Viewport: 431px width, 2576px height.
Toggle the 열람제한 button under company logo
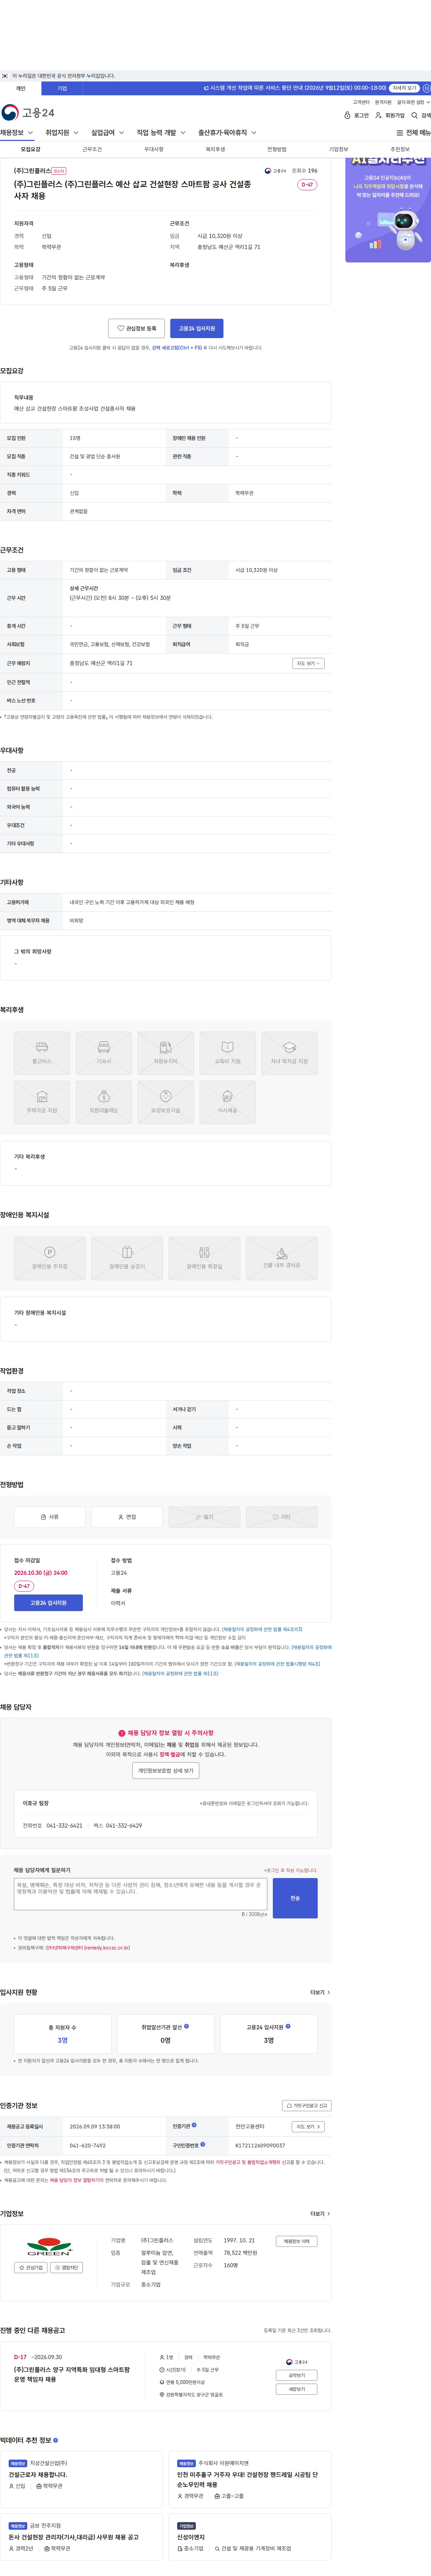(x=66, y=2267)
